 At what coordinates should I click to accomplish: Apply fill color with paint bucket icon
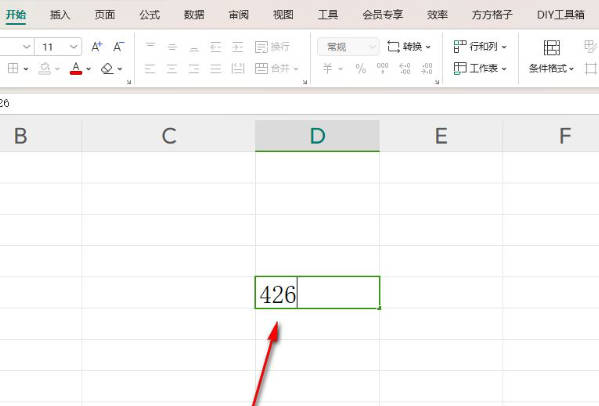45,69
